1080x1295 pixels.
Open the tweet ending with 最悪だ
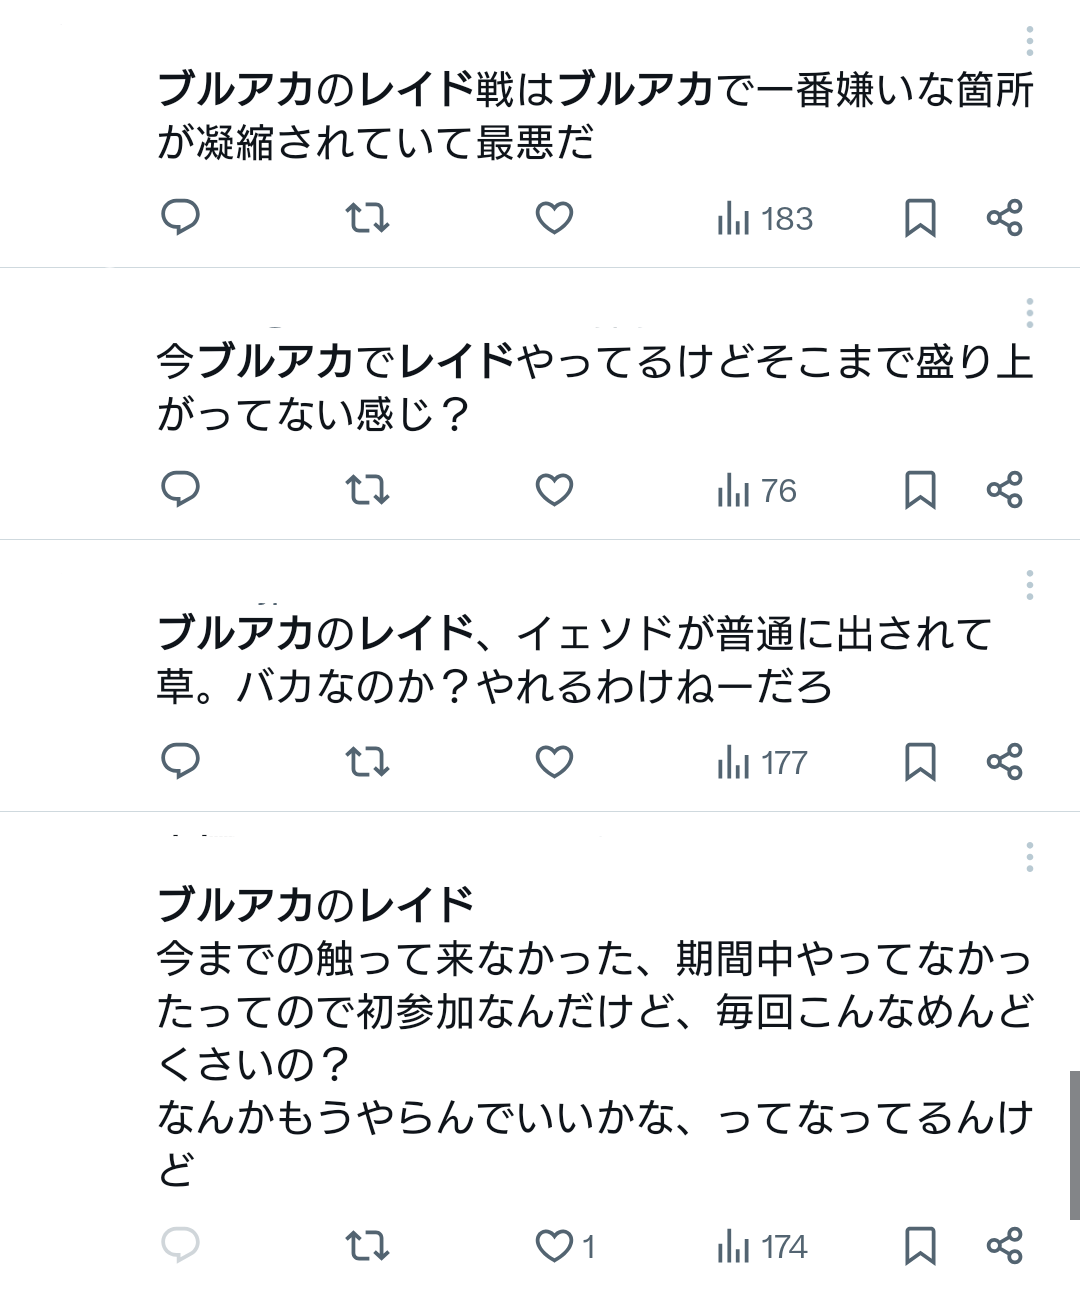[594, 116]
